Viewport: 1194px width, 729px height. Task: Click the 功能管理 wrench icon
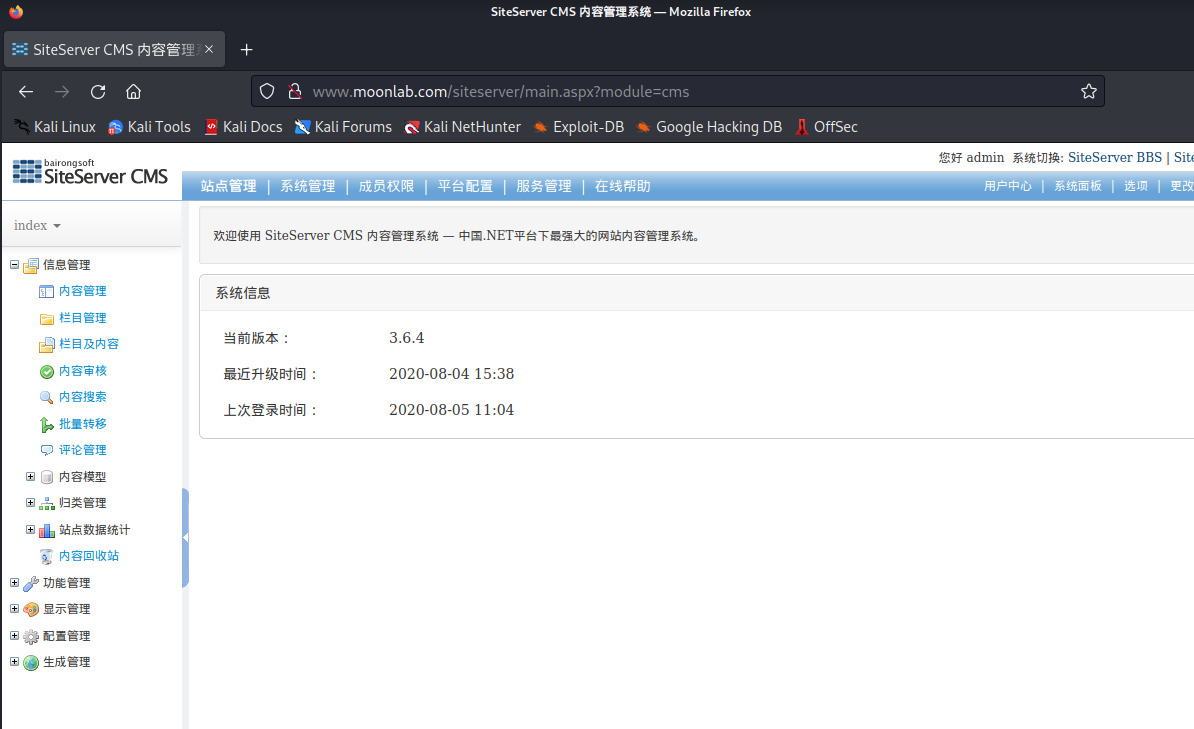30,584
